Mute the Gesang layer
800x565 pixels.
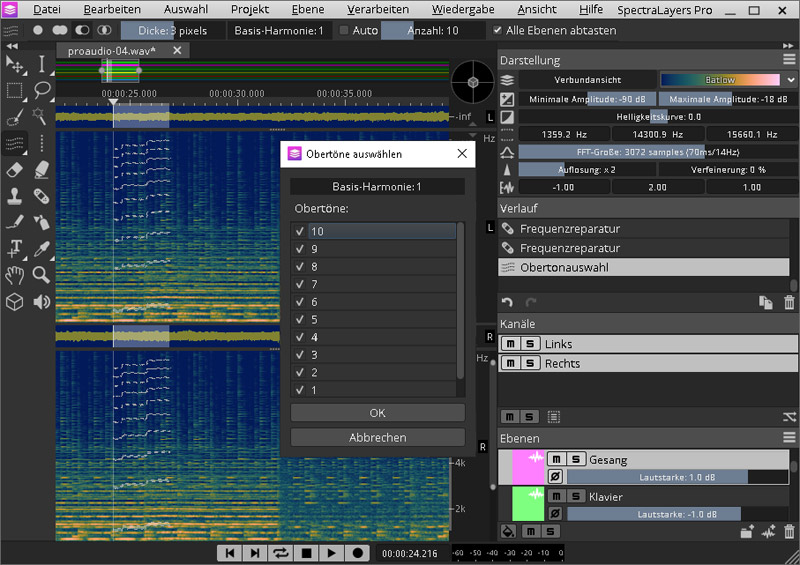[555, 460]
